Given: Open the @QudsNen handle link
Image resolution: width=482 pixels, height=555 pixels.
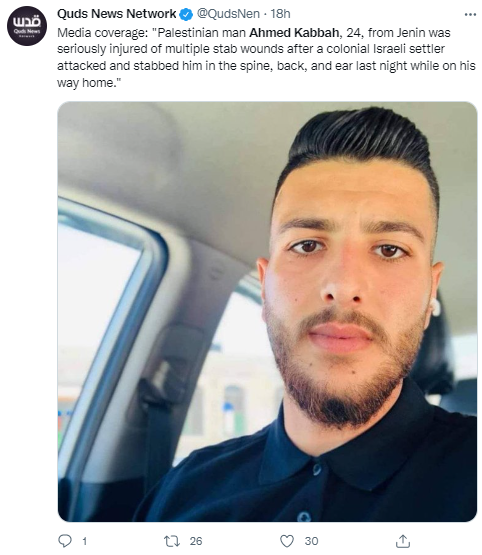Looking at the screenshot, I should (x=228, y=14).
